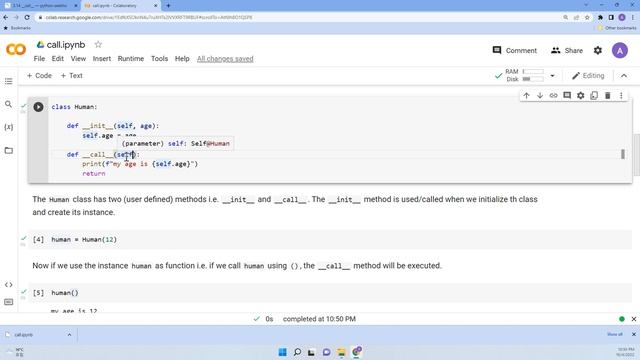
Task: Open the Runtime menu
Action: coord(131,59)
